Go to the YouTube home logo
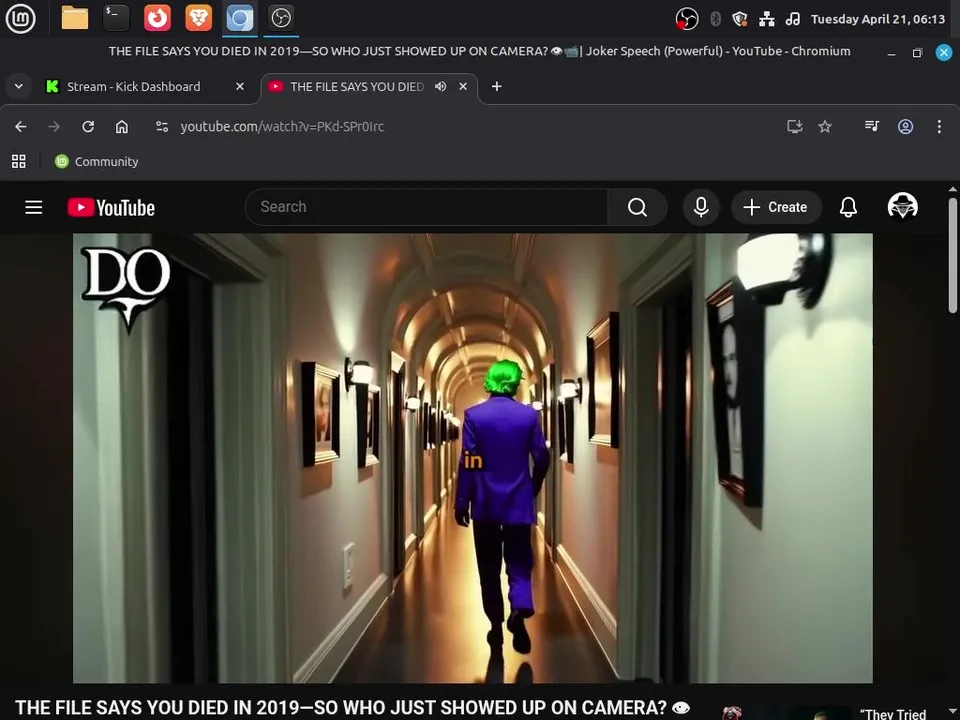 [x=111, y=208]
